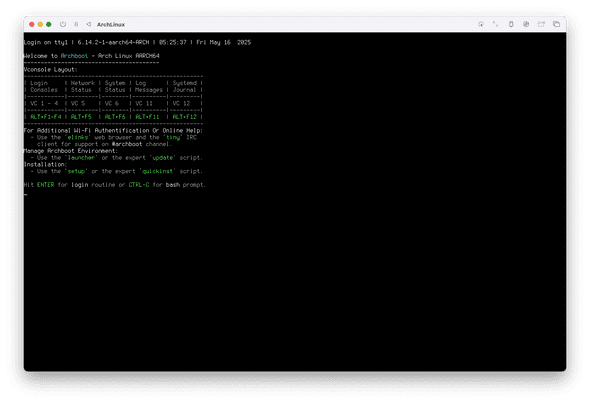Close the ArchLinux window with red button
The width and height of the screenshot is (590, 403).
tap(32, 24)
